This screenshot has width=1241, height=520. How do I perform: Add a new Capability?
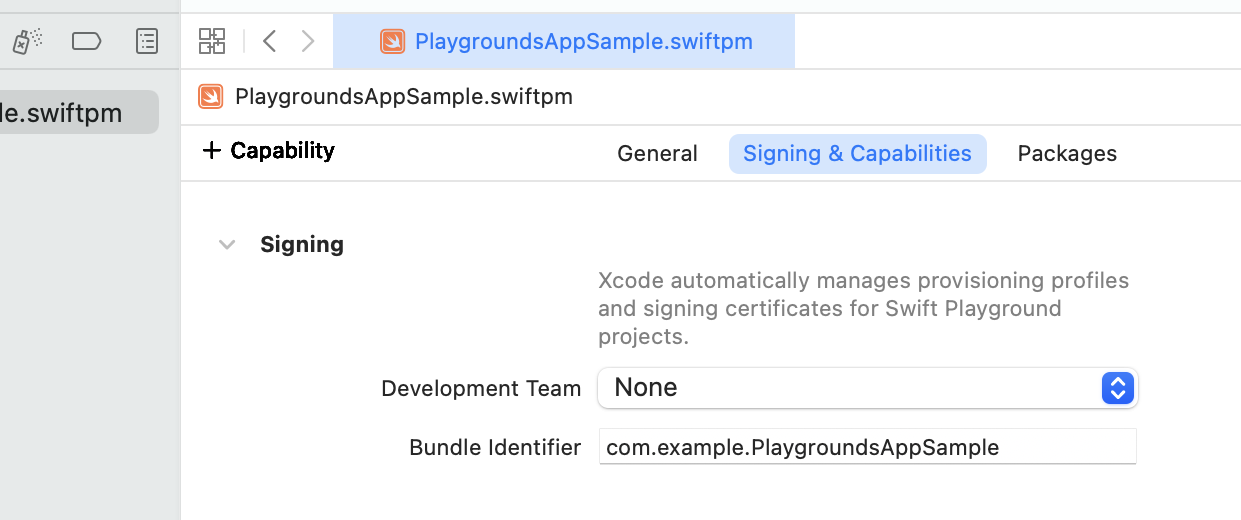pyautogui.click(x=268, y=151)
